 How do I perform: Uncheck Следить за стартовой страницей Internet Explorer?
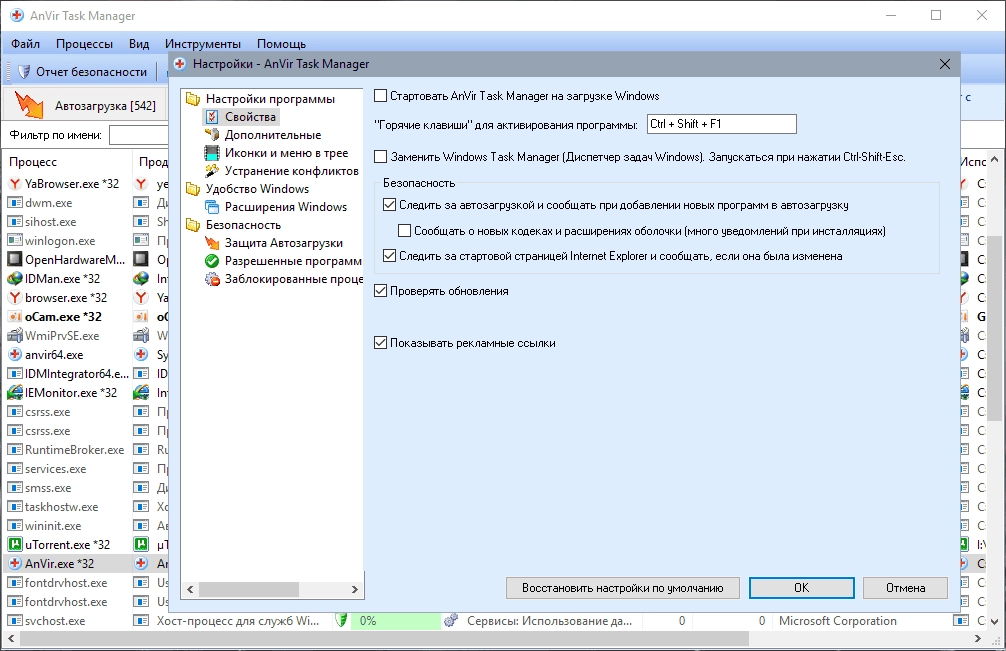tap(389, 255)
